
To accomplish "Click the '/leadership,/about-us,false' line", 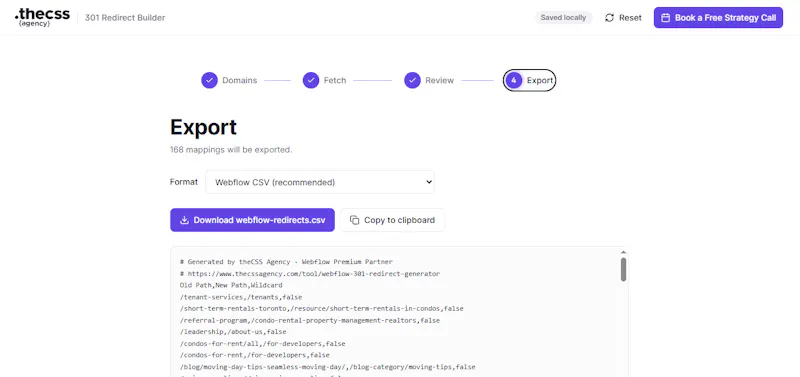I will pos(233,332).
